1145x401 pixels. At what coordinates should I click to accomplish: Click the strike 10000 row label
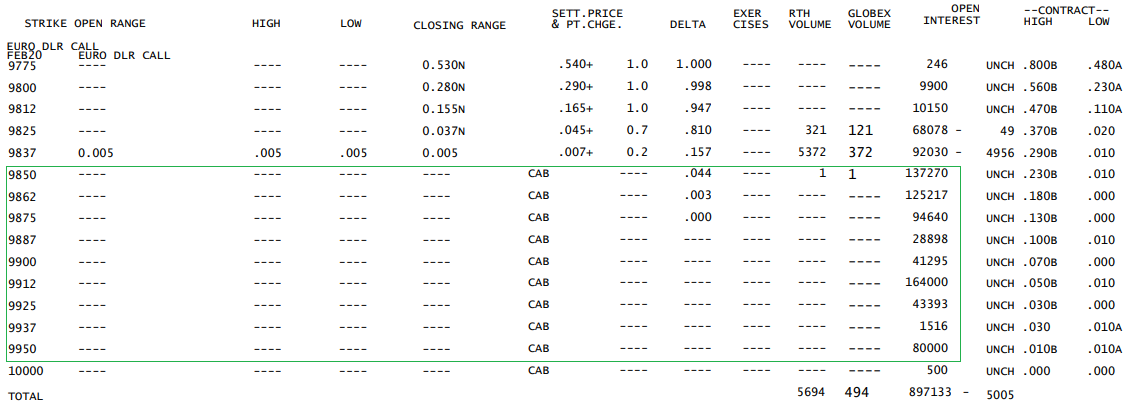point(25,370)
